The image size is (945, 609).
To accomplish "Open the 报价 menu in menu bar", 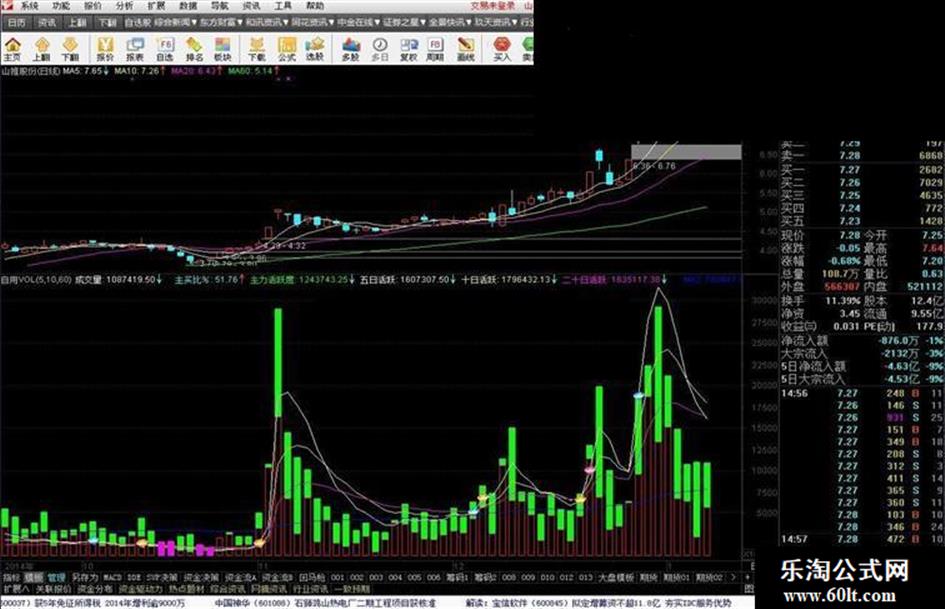I will point(93,5).
